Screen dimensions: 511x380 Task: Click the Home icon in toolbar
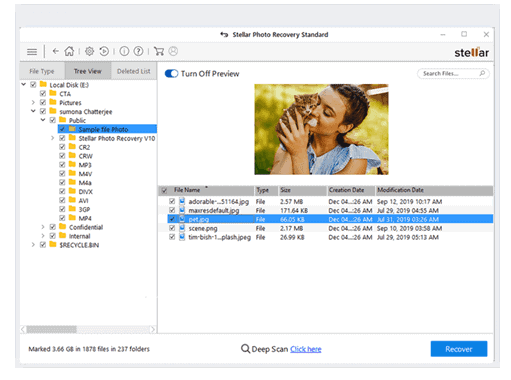coord(69,51)
